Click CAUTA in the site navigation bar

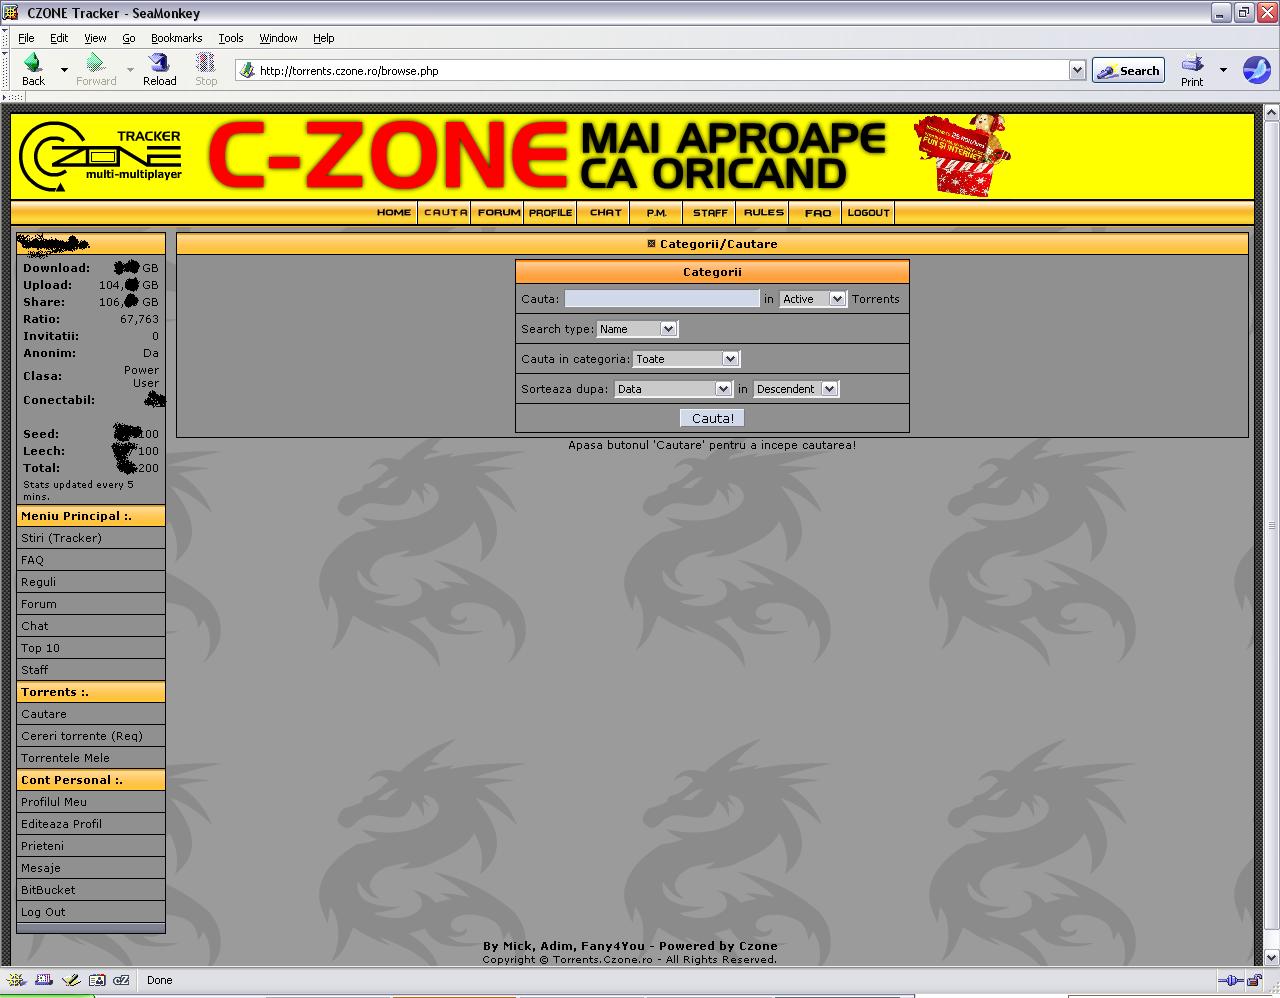point(445,213)
